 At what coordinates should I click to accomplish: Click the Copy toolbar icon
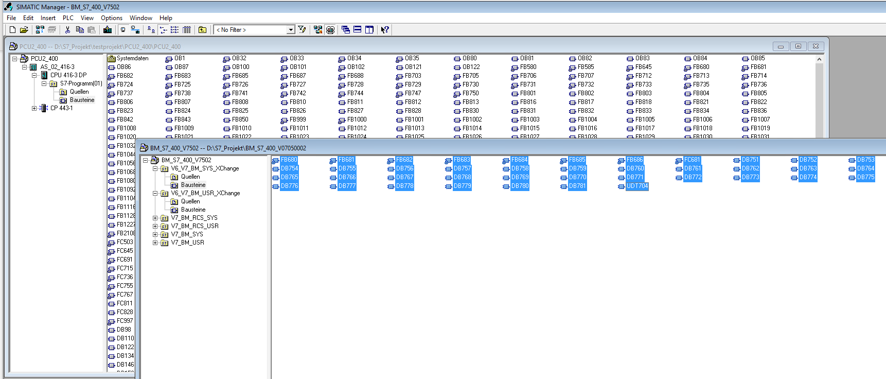click(x=80, y=29)
